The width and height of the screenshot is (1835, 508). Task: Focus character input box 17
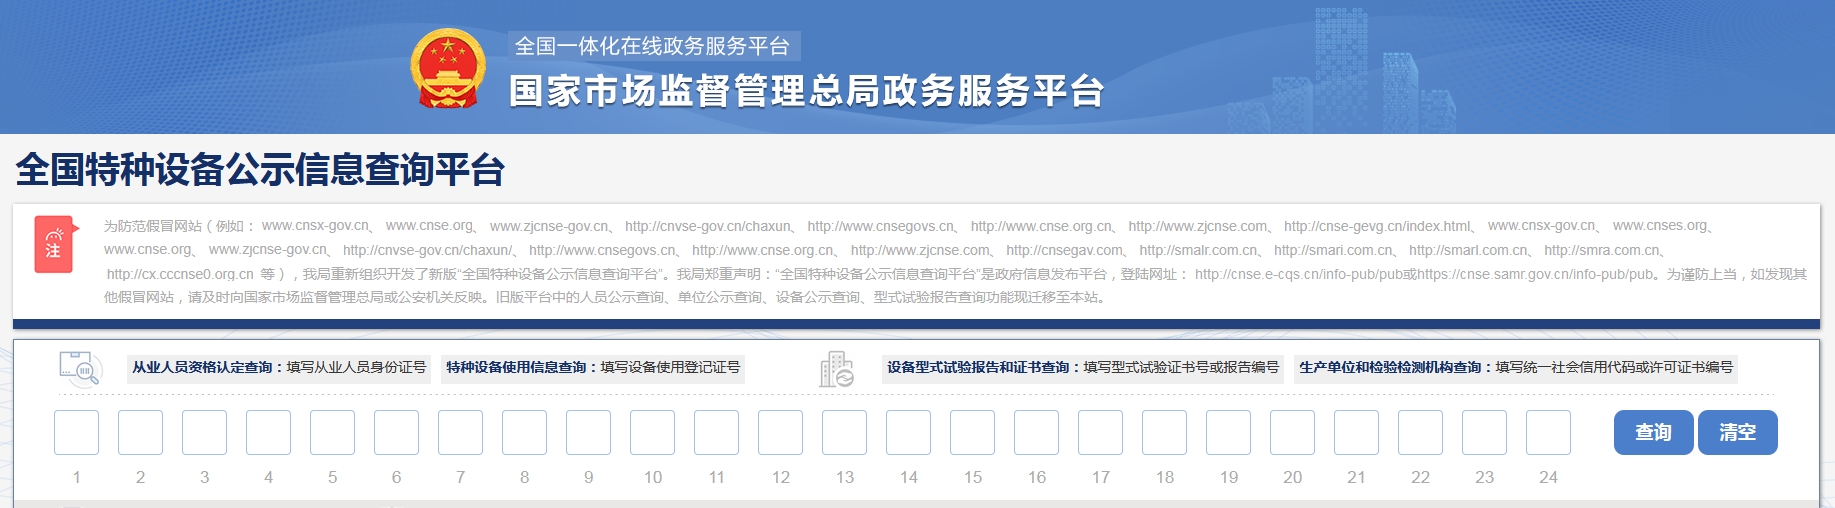click(1100, 432)
